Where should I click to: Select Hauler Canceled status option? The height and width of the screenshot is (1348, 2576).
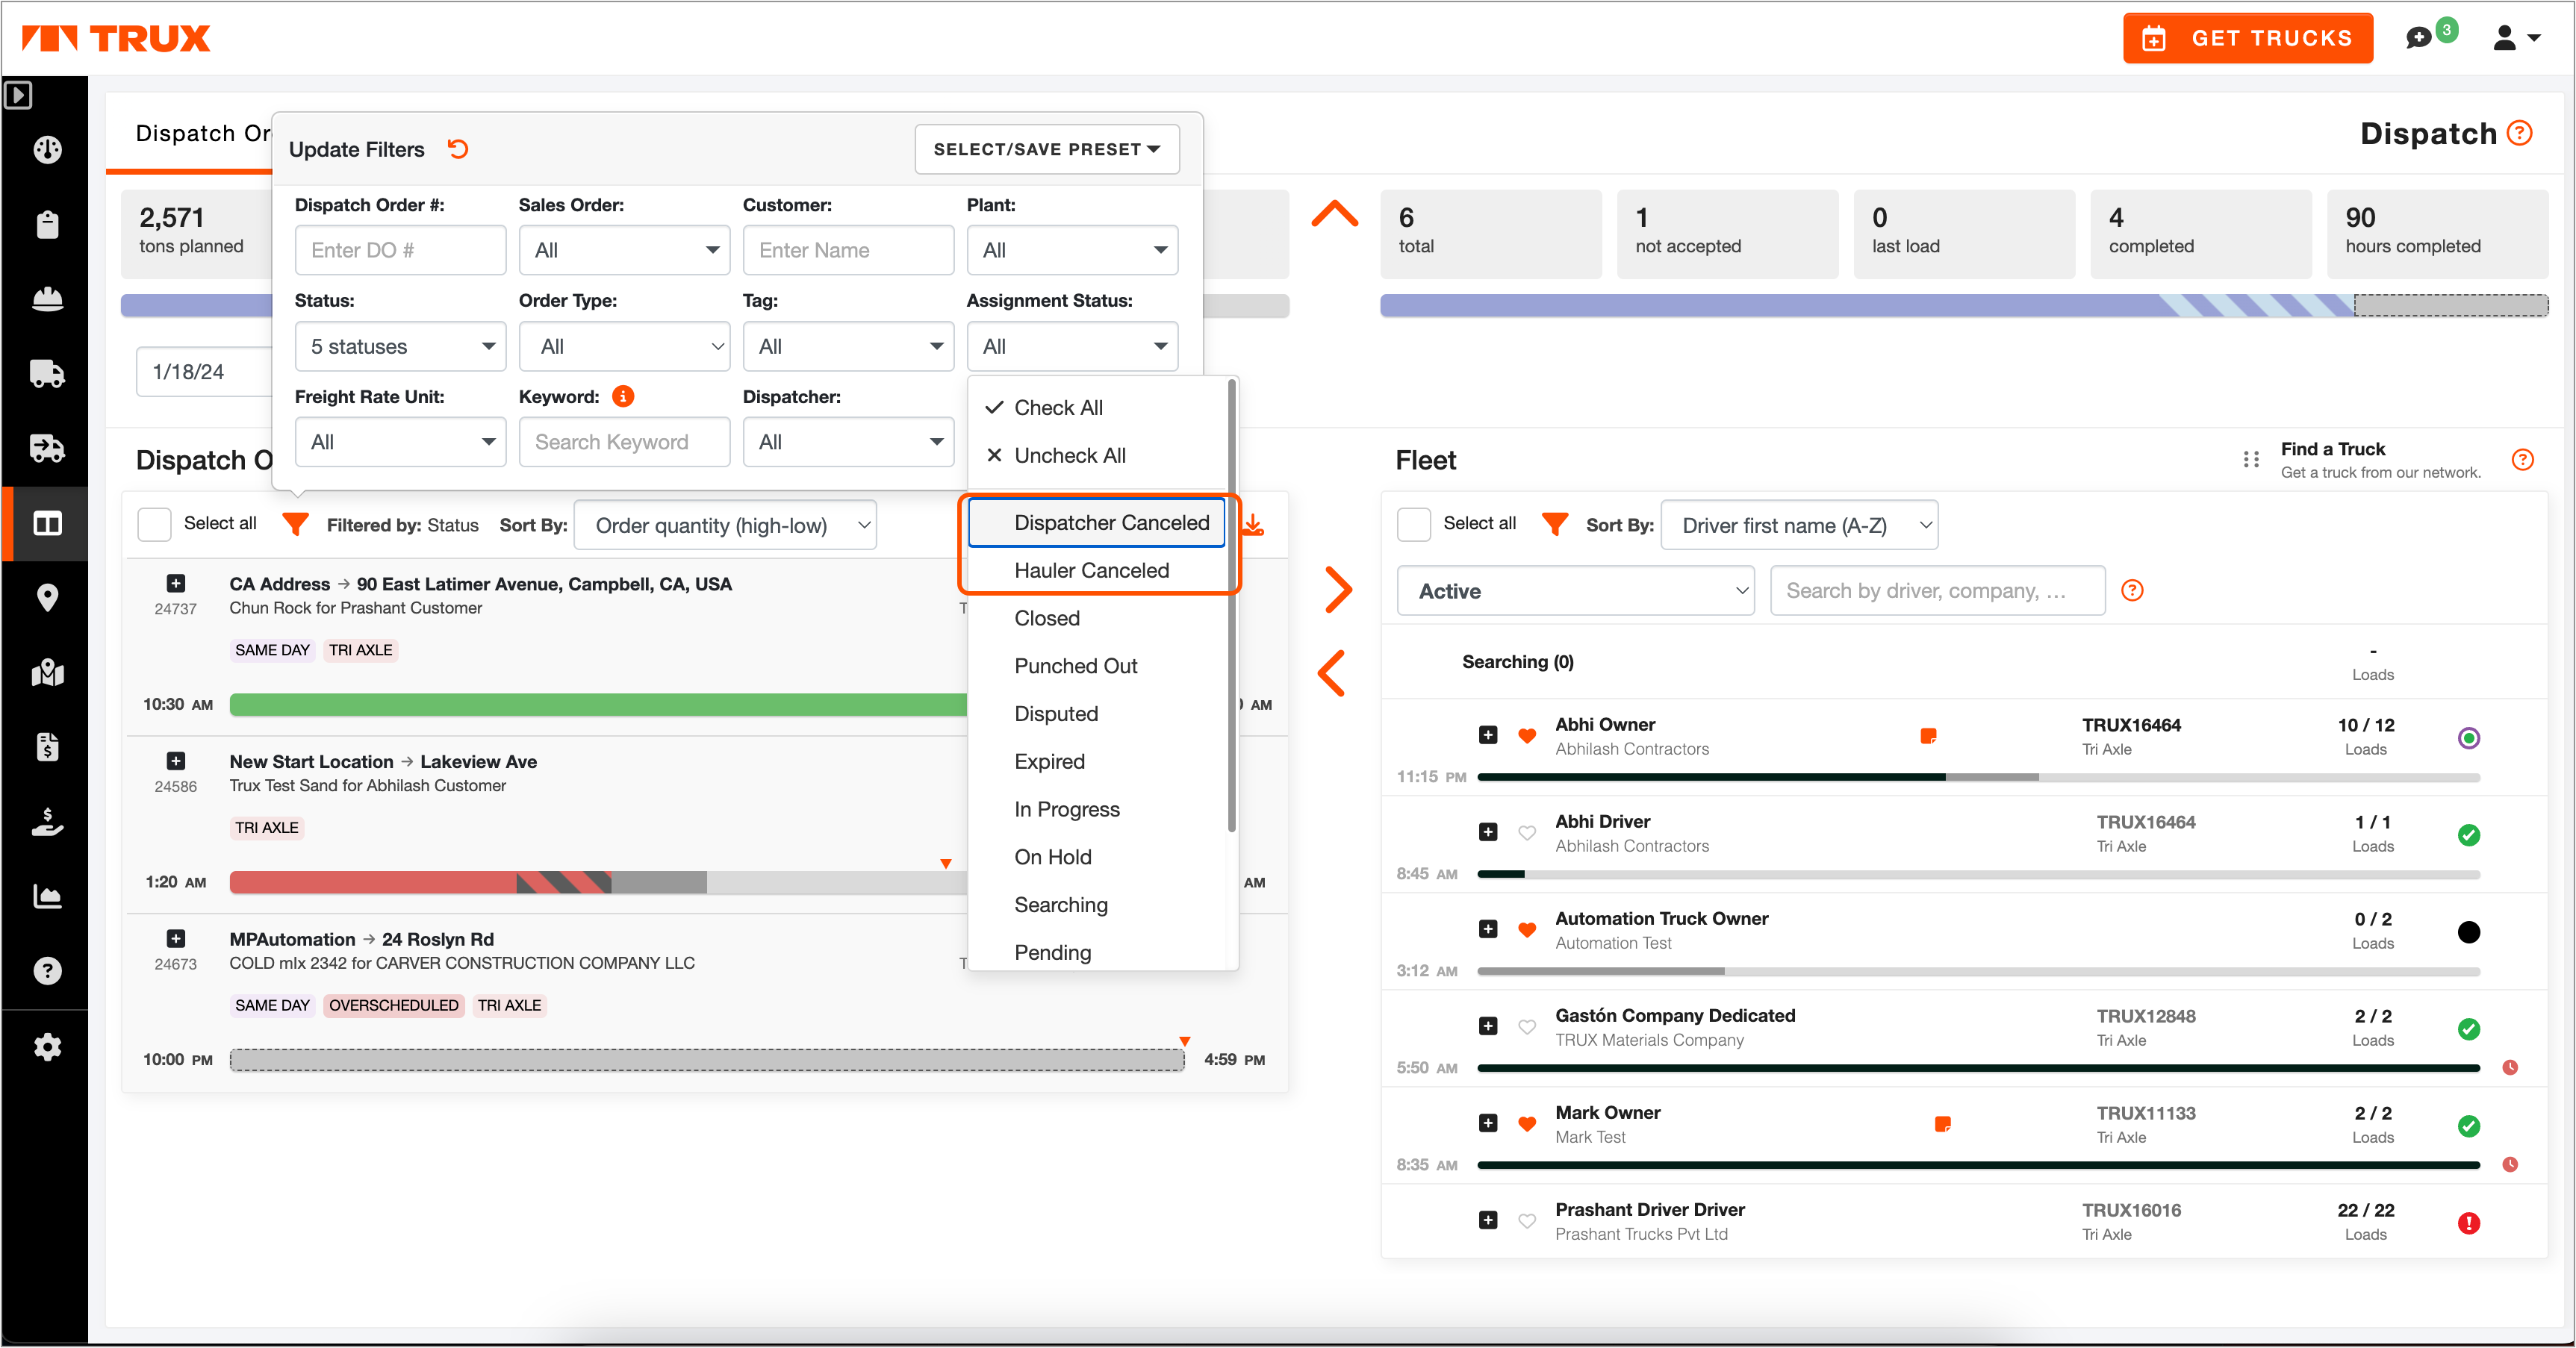coord(1097,571)
